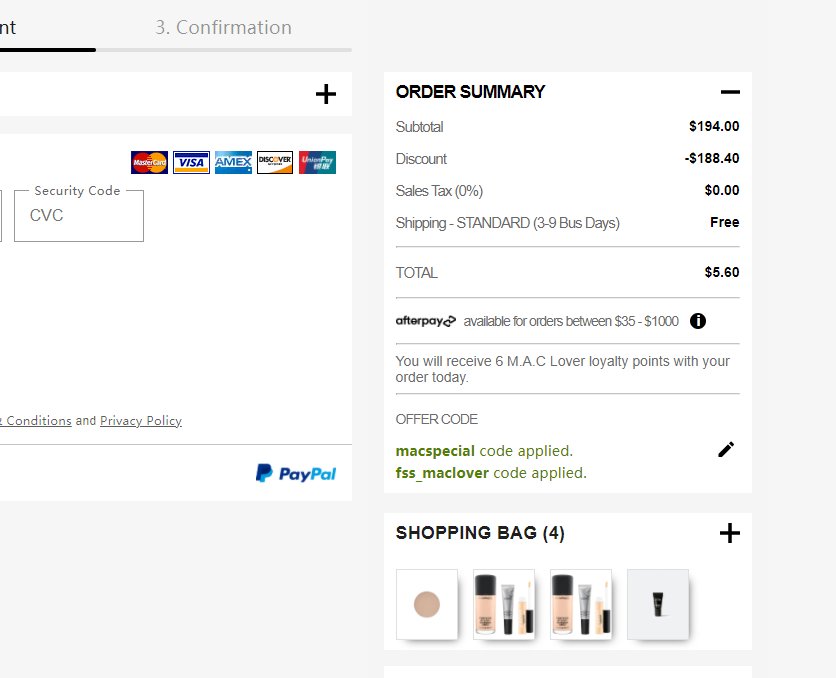The width and height of the screenshot is (836, 678).
Task: Edit offer code with pencil icon
Action: point(726,450)
